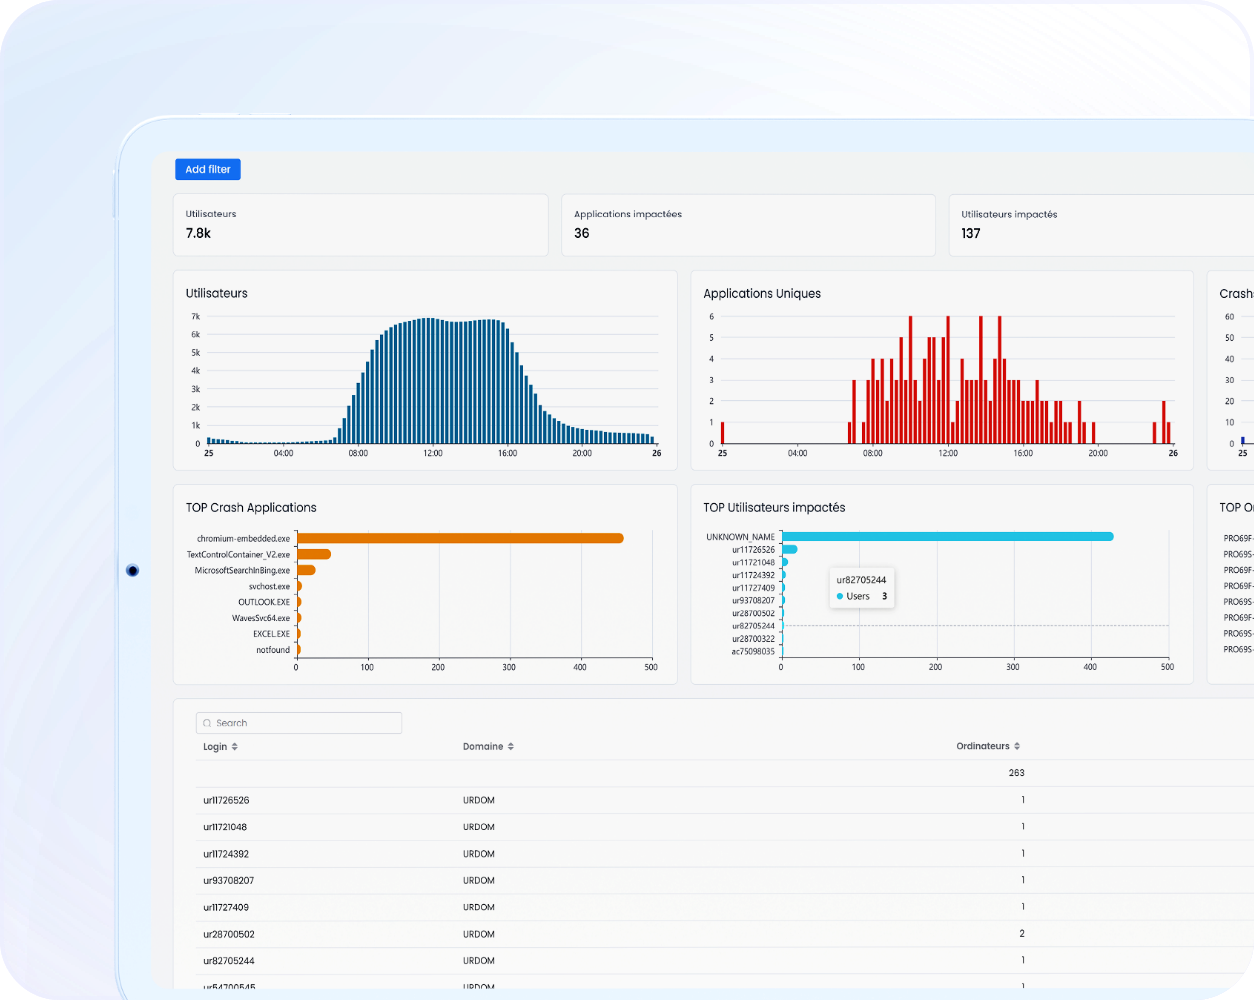The image size is (1254, 1000).
Task: Open the Applications impactées 36 card
Action: pyautogui.click(x=747, y=225)
